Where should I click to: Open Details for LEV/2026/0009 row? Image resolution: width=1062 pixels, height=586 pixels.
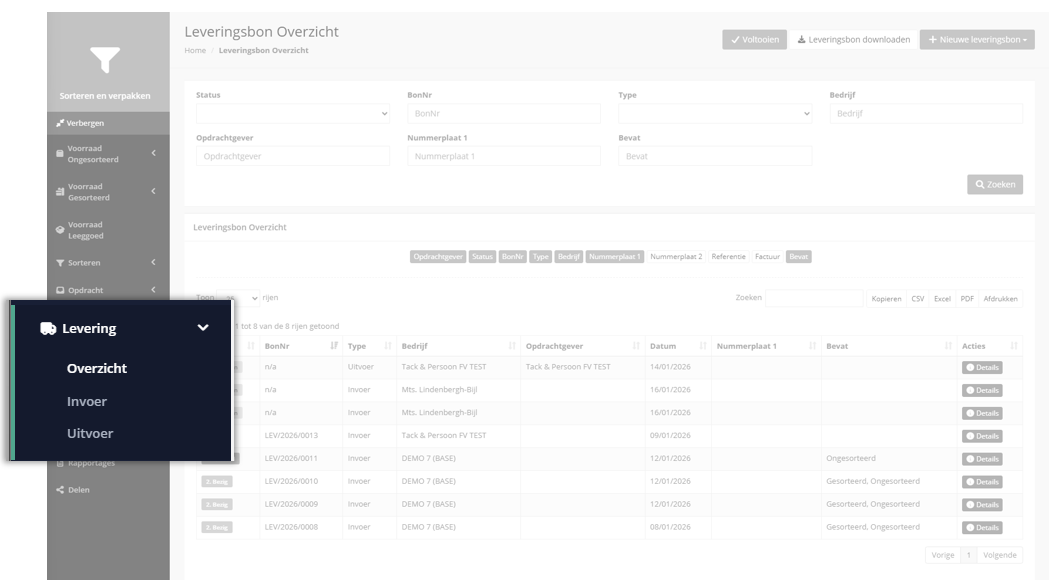point(982,505)
